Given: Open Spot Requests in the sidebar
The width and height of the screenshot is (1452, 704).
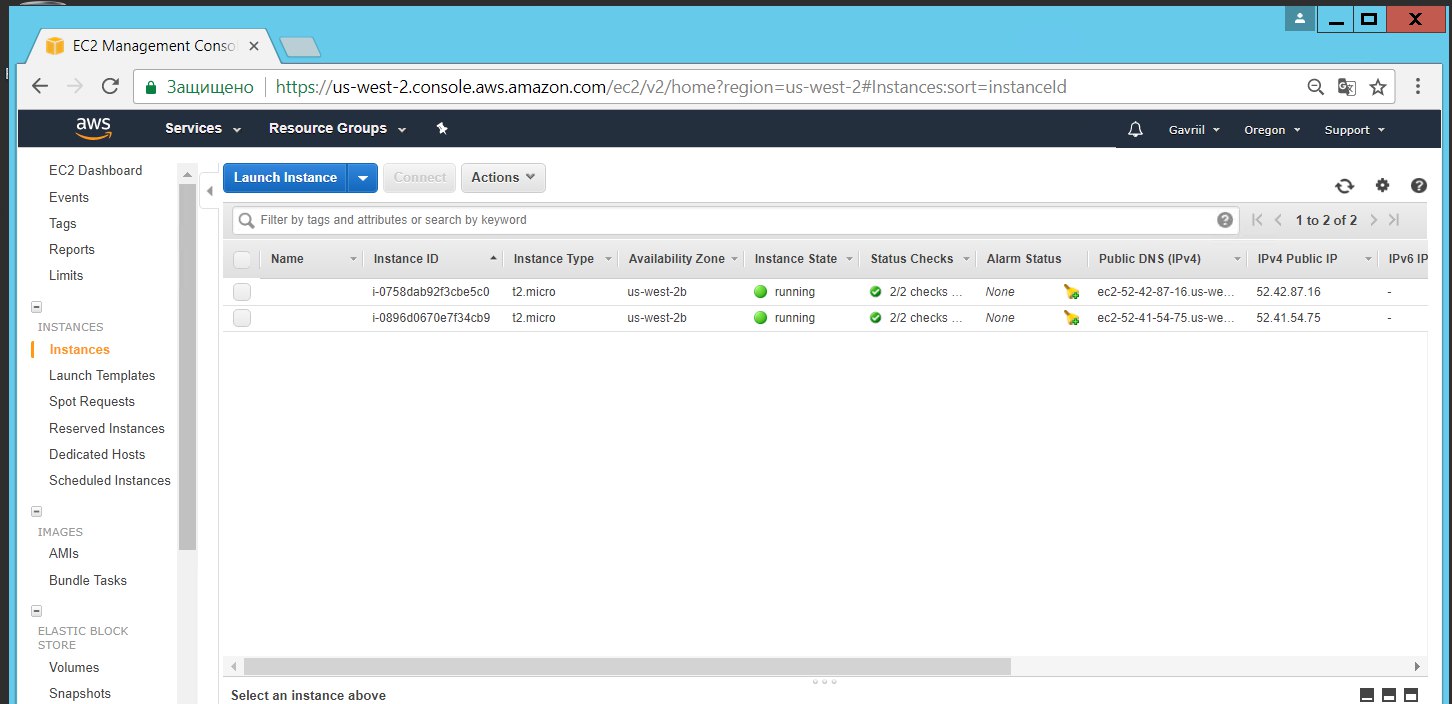Looking at the screenshot, I should pyautogui.click(x=92, y=402).
